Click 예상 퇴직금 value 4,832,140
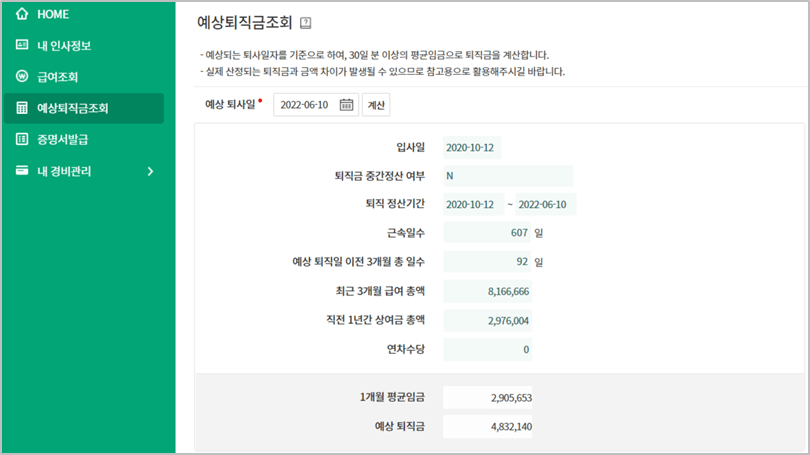 [x=487, y=427]
